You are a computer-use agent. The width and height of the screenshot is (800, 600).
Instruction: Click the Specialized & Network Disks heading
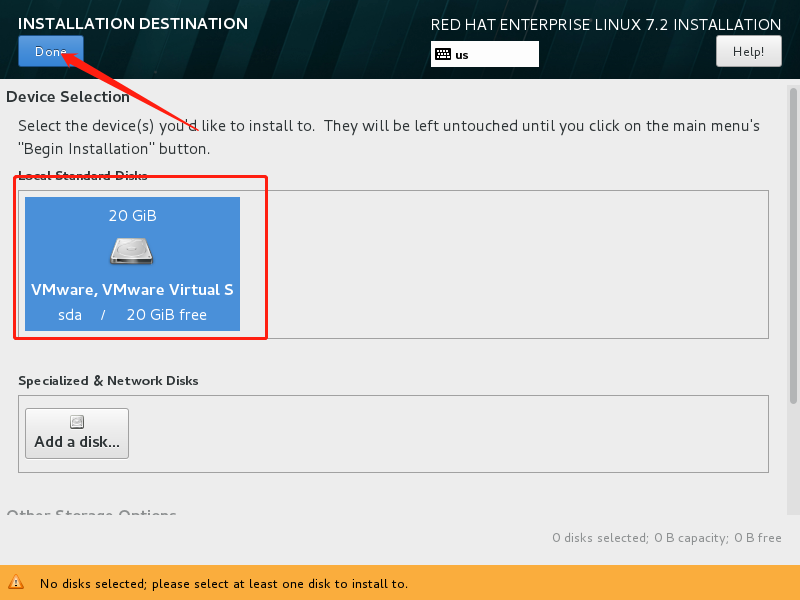click(x=108, y=381)
